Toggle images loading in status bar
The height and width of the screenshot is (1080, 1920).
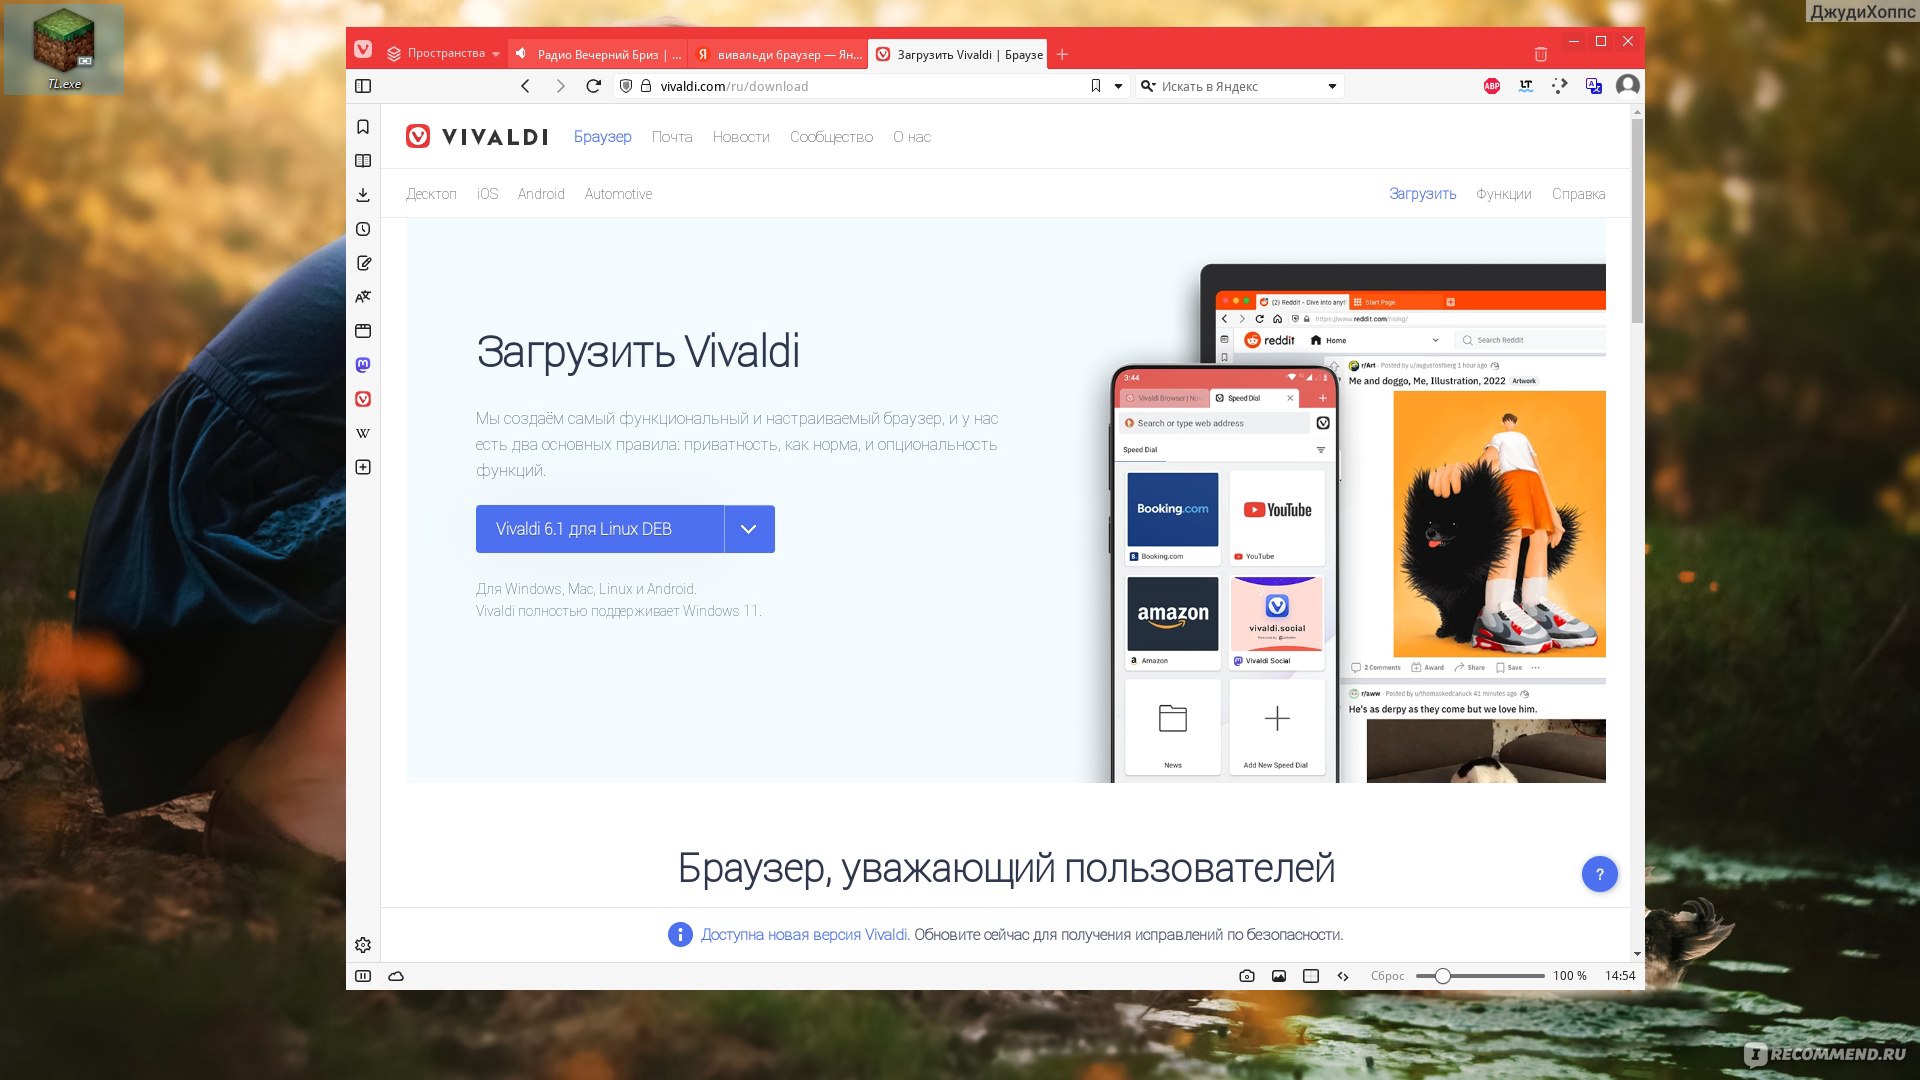point(1279,976)
